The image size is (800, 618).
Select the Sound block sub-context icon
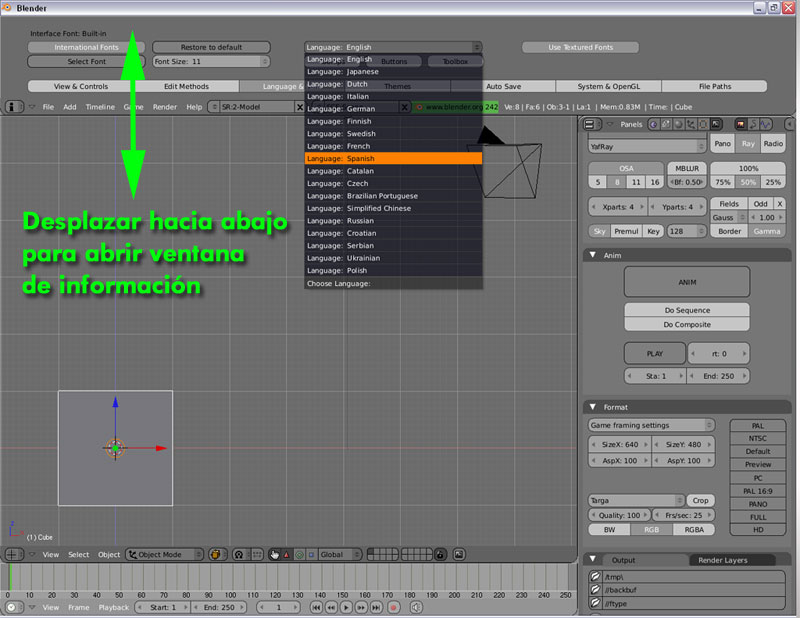tap(765, 124)
